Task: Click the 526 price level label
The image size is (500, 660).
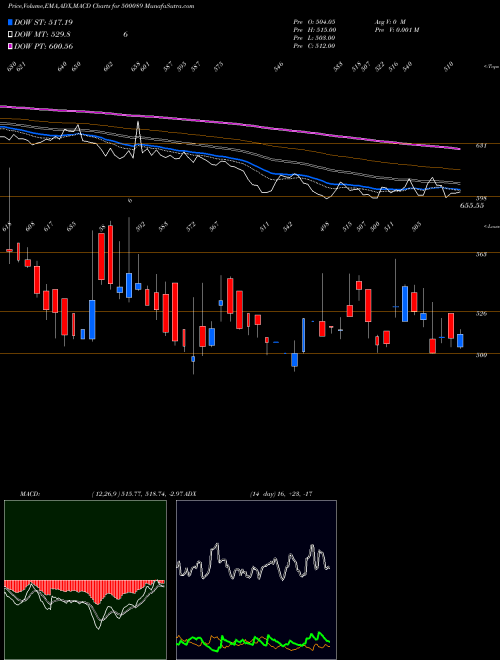Action: (481, 313)
